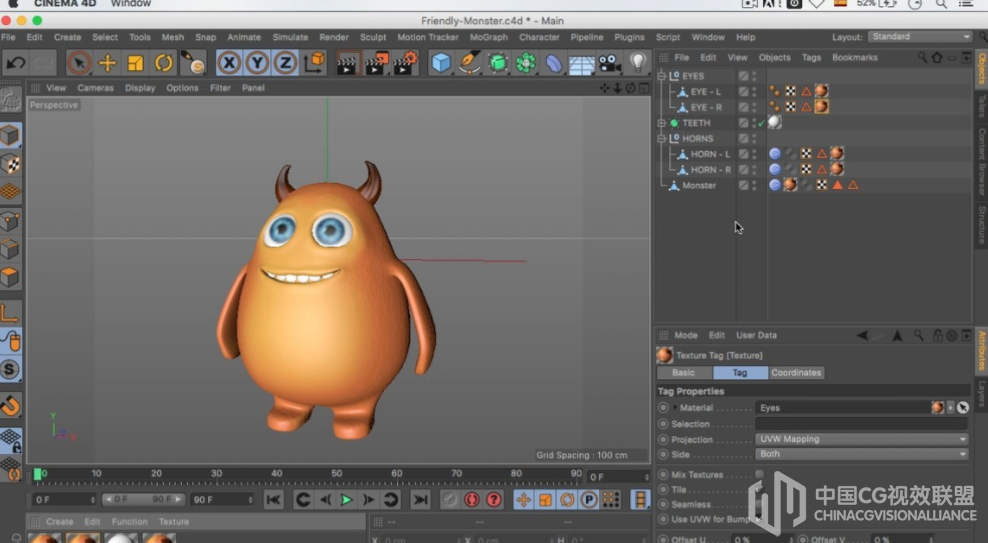Click the macOS Spotlight search icon

pos(941,4)
